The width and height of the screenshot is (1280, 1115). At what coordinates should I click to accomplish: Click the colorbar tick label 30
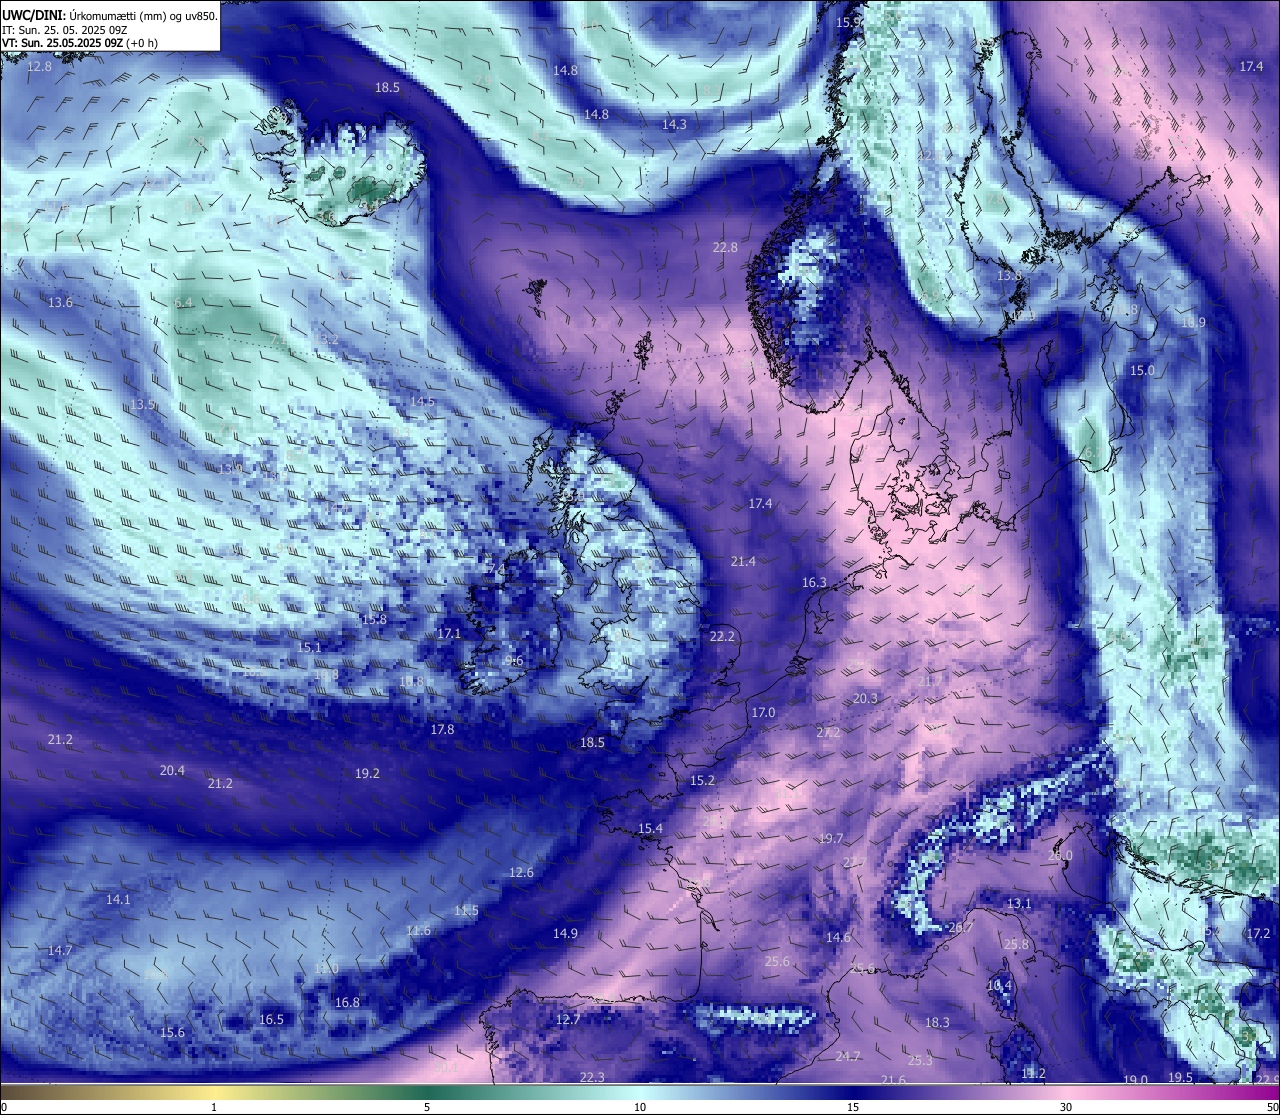[1066, 1107]
